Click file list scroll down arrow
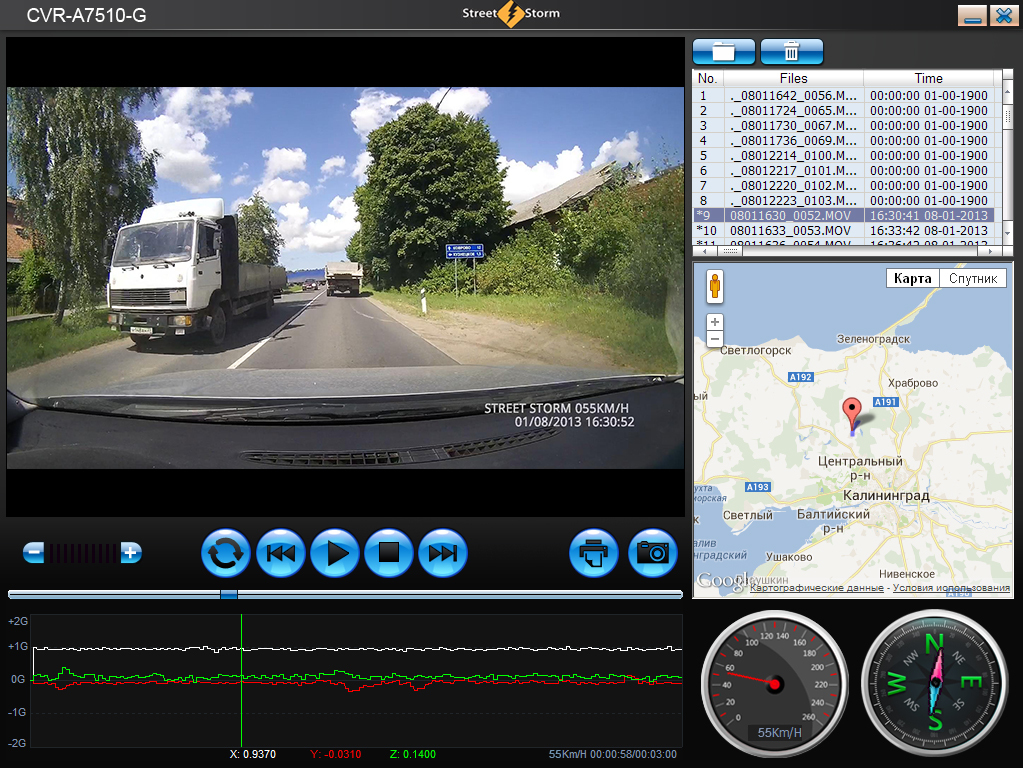Viewport: 1023px width, 768px height. [1007, 233]
